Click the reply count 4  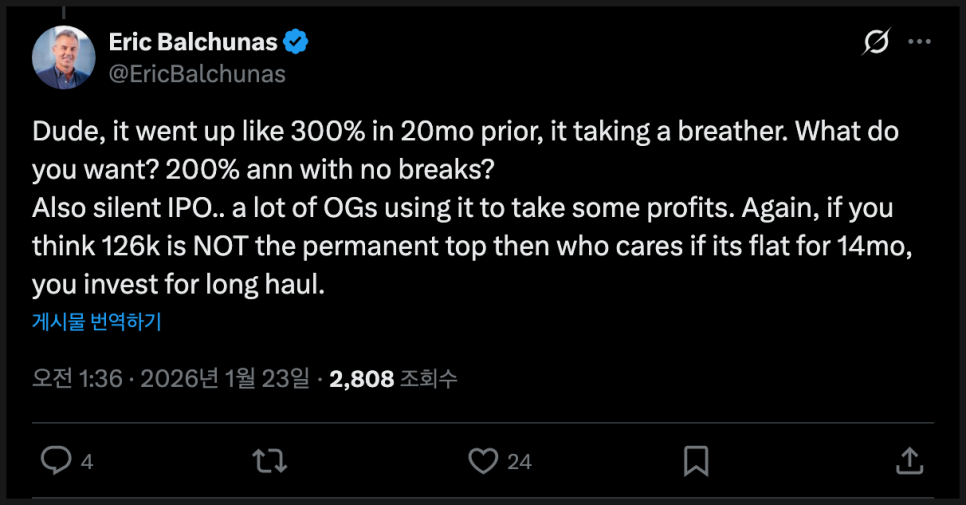click(87, 461)
